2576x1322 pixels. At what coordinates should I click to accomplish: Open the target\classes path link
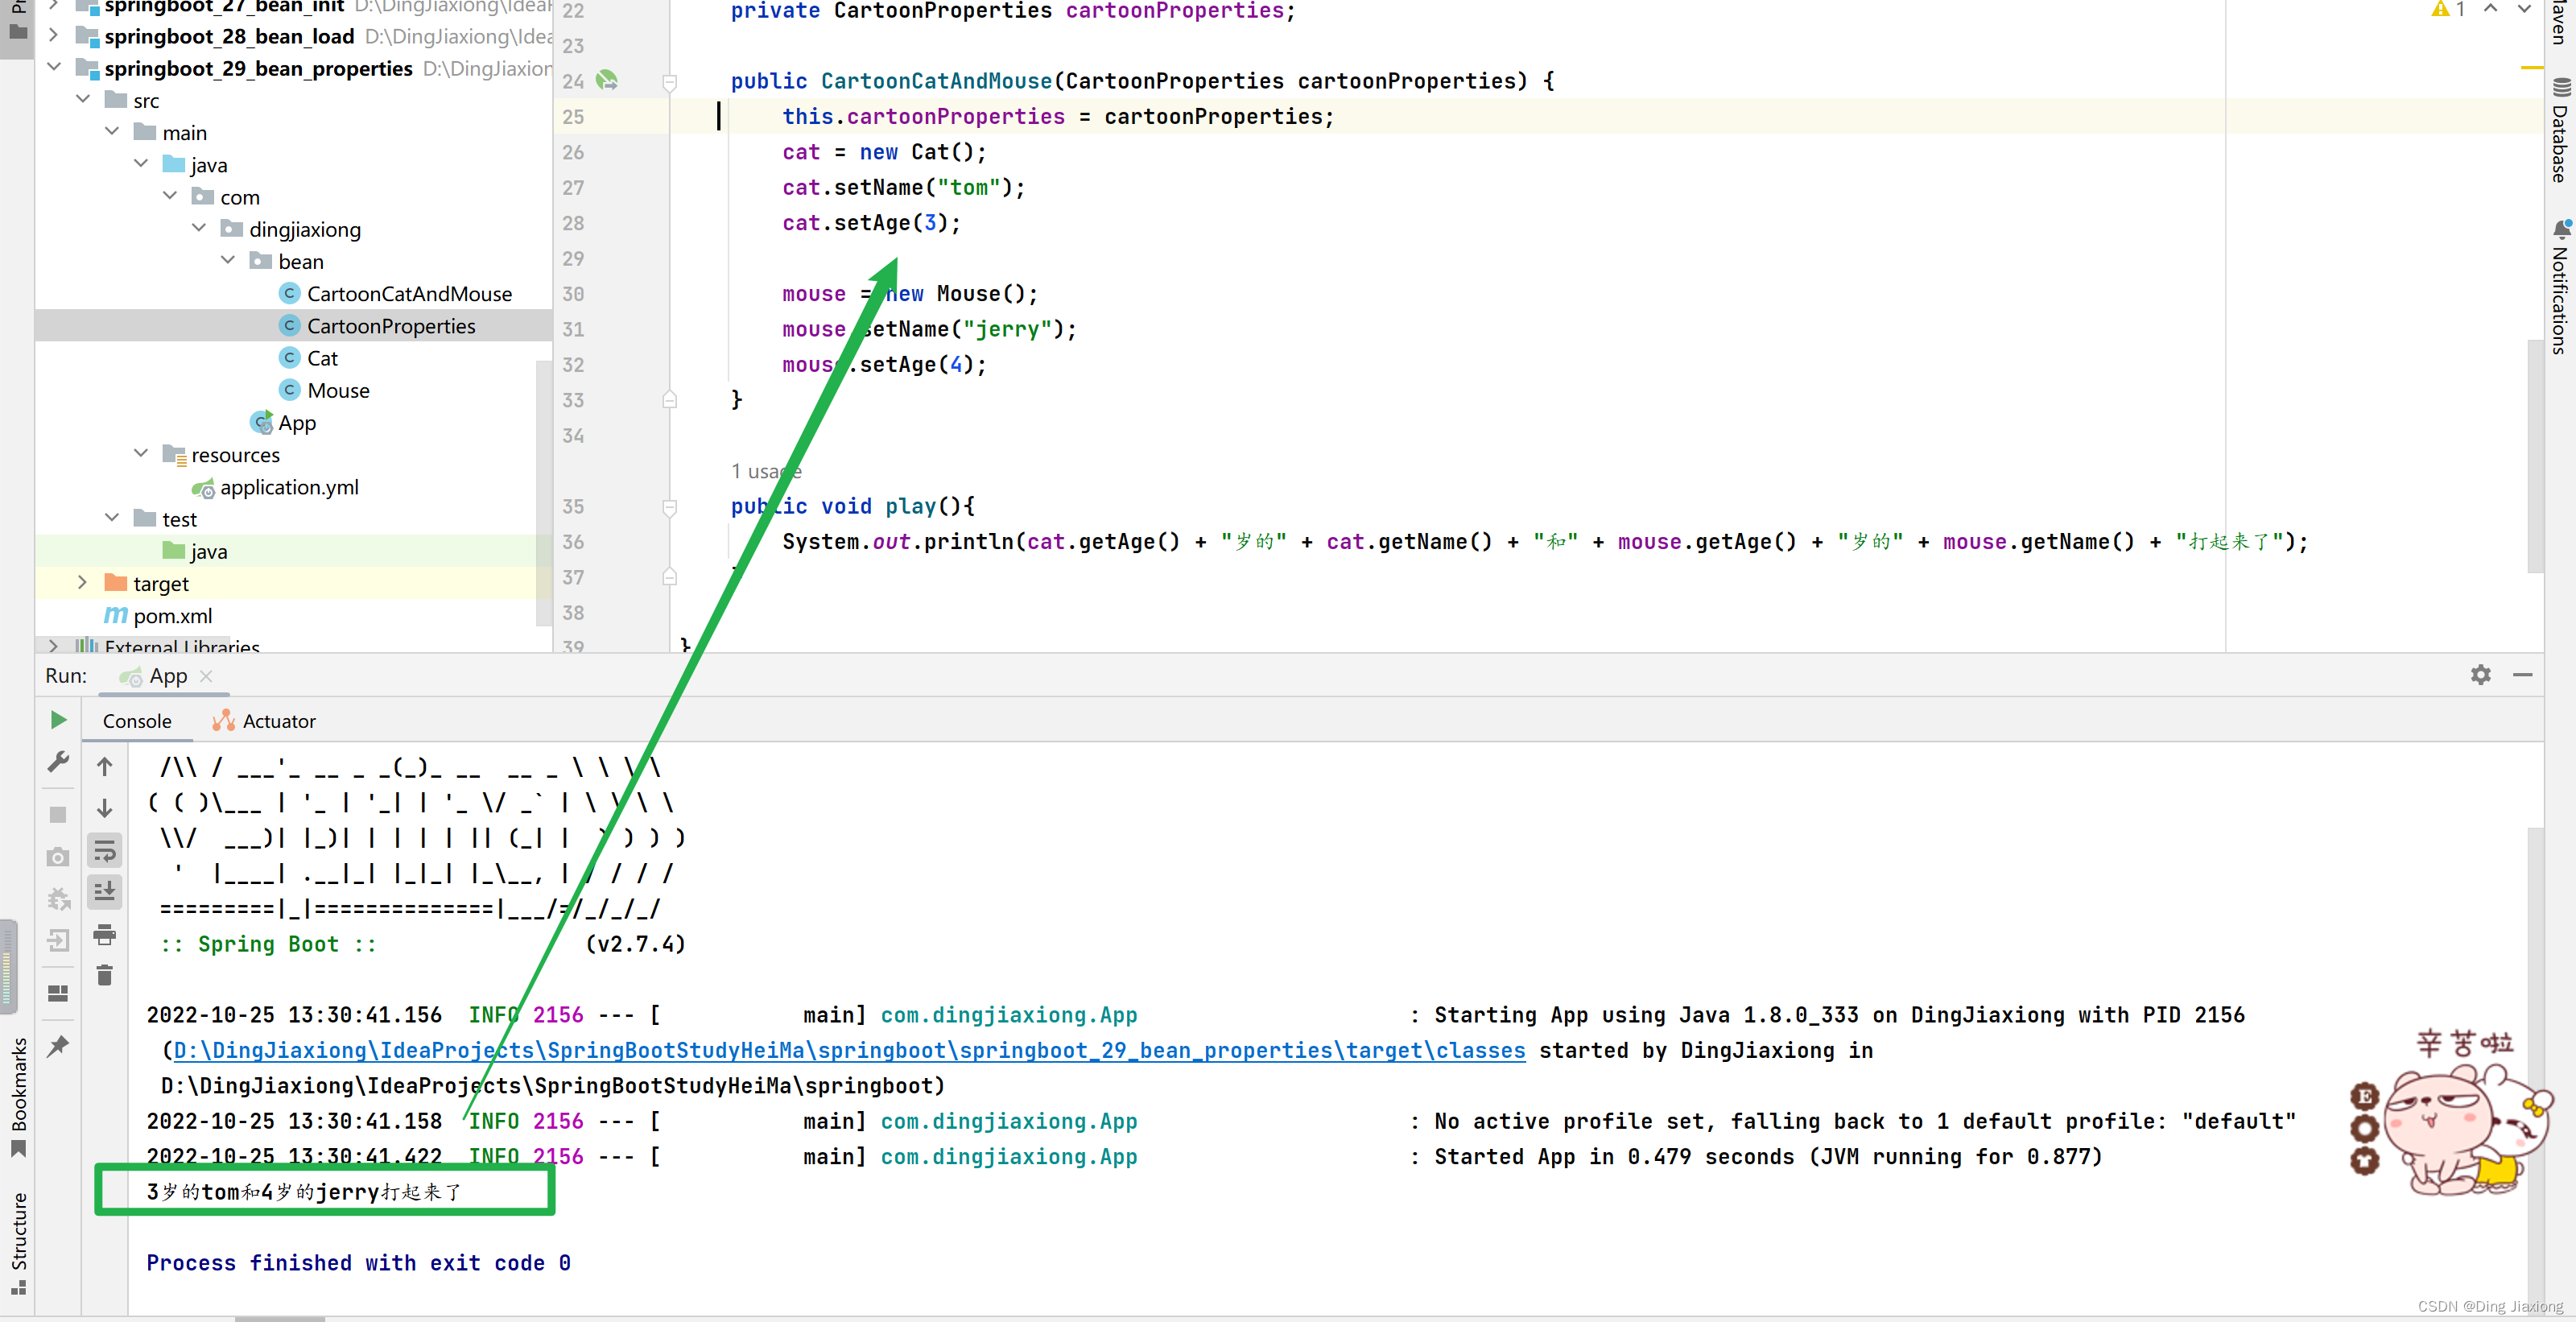click(849, 1050)
